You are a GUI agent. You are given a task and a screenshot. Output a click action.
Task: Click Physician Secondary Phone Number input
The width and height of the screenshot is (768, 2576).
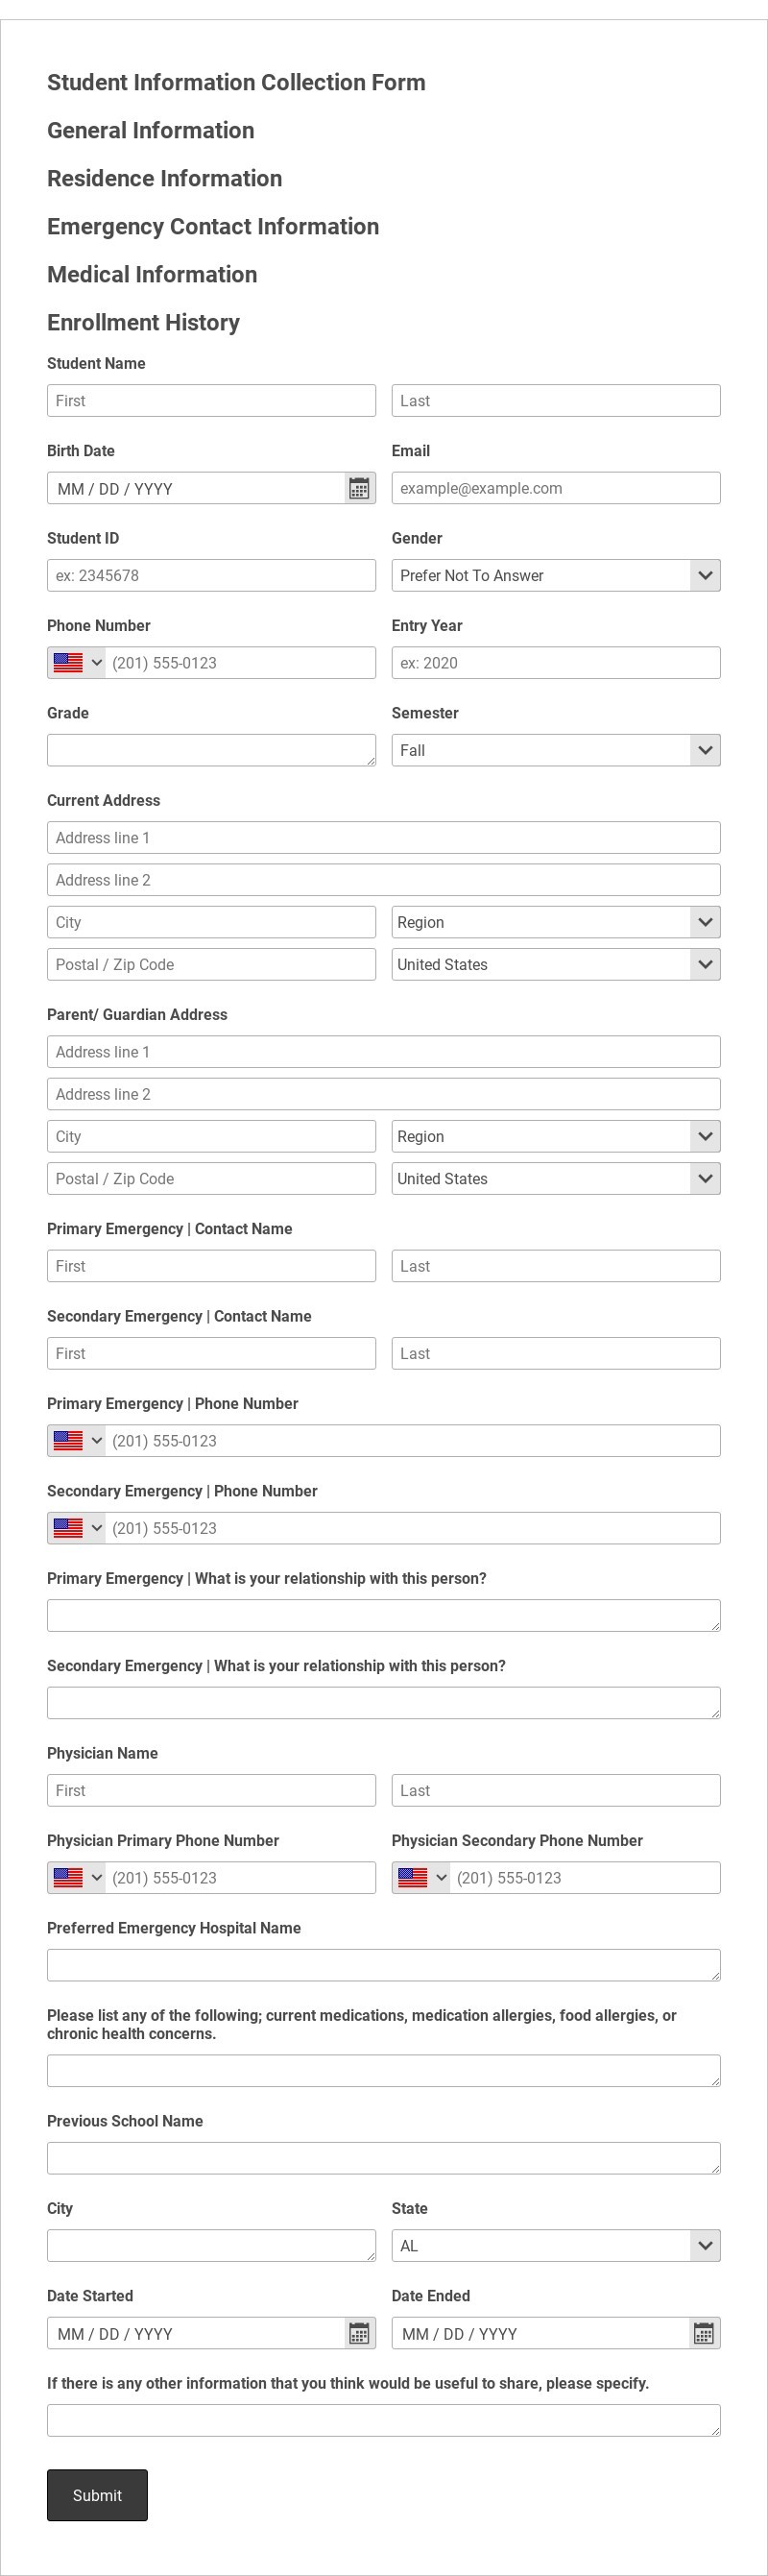[585, 1878]
